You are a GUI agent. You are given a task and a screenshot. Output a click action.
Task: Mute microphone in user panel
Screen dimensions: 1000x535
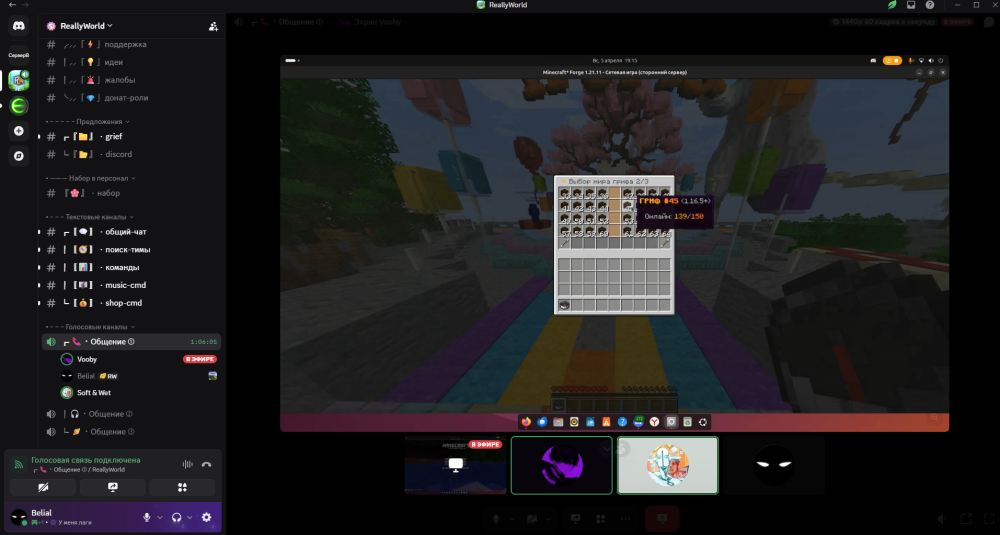click(x=147, y=517)
